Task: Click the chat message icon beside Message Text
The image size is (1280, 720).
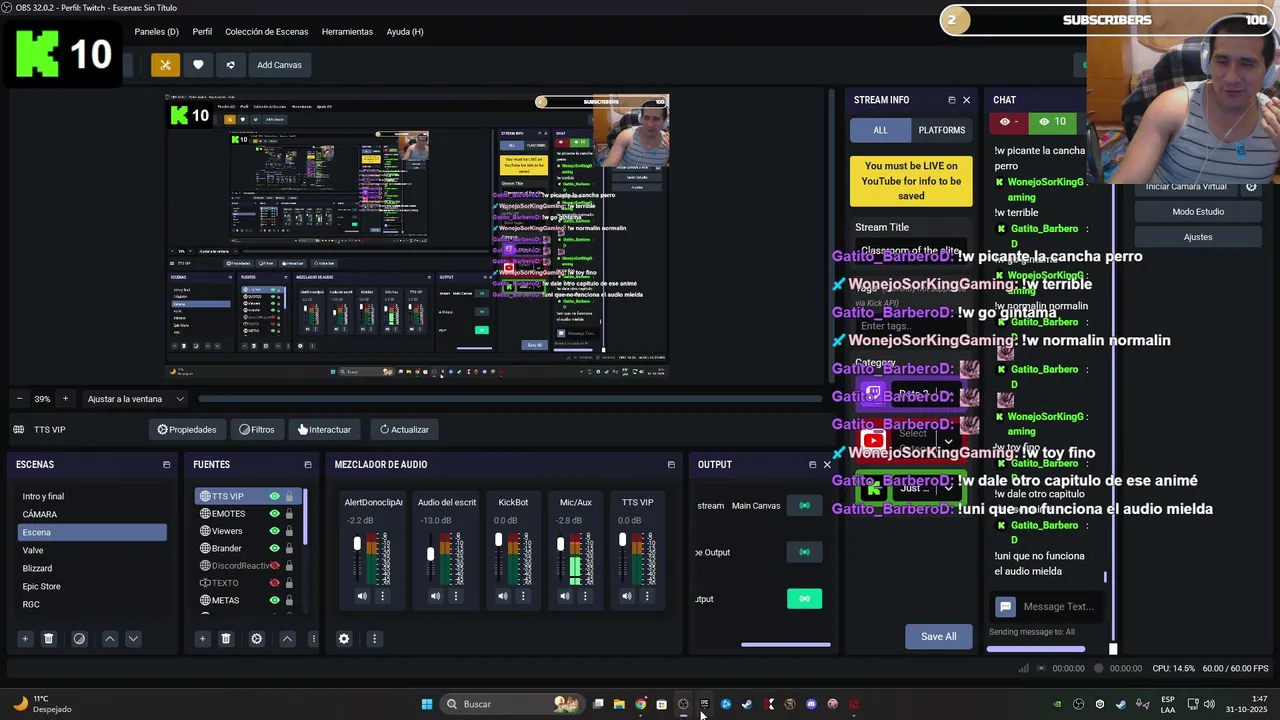Action: (x=1005, y=606)
